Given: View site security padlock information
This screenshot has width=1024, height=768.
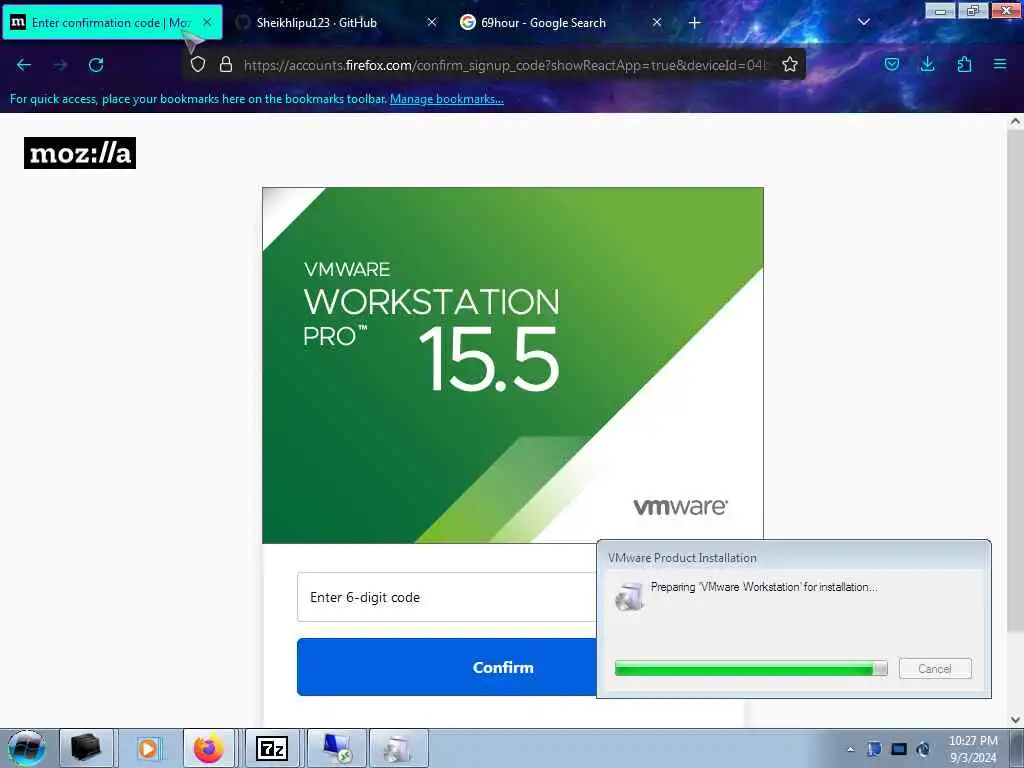Looking at the screenshot, I should coord(226,64).
